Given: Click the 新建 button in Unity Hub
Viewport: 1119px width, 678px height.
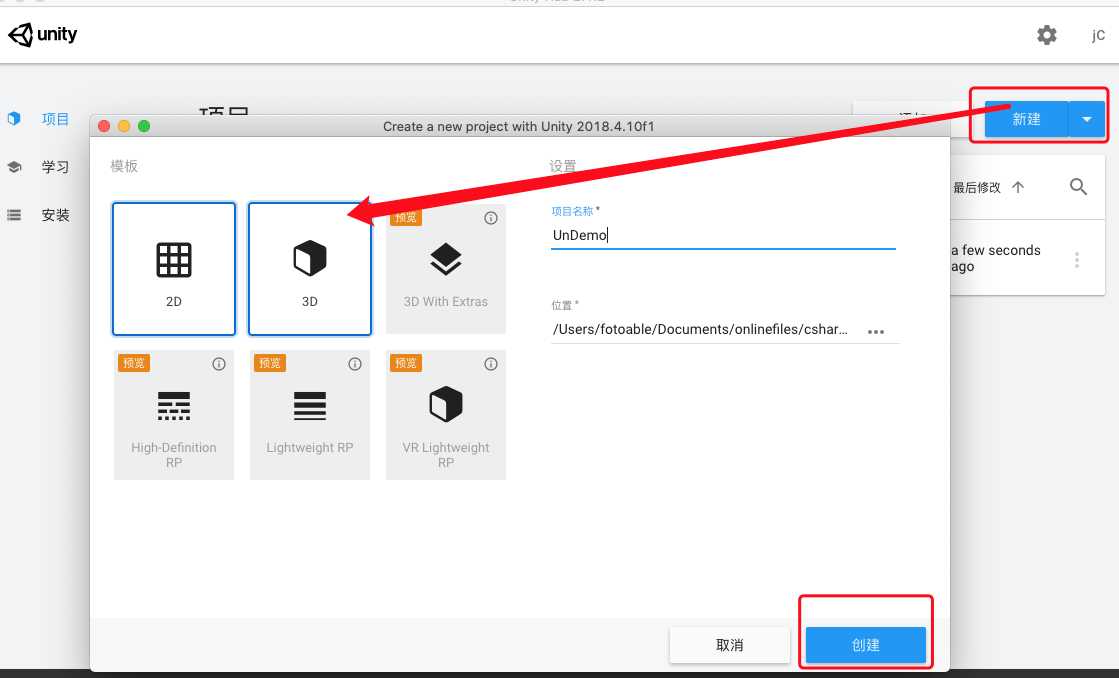Looking at the screenshot, I should tap(1026, 119).
